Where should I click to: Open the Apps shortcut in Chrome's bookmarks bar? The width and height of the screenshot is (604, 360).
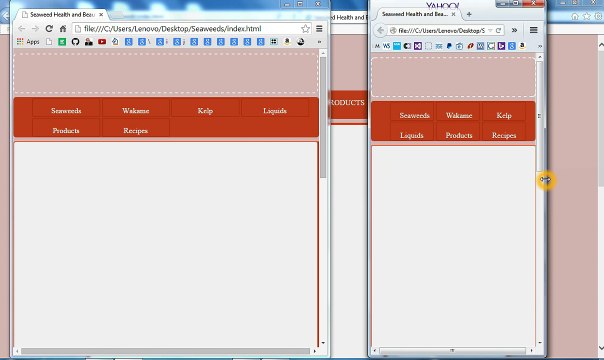pos(28,42)
